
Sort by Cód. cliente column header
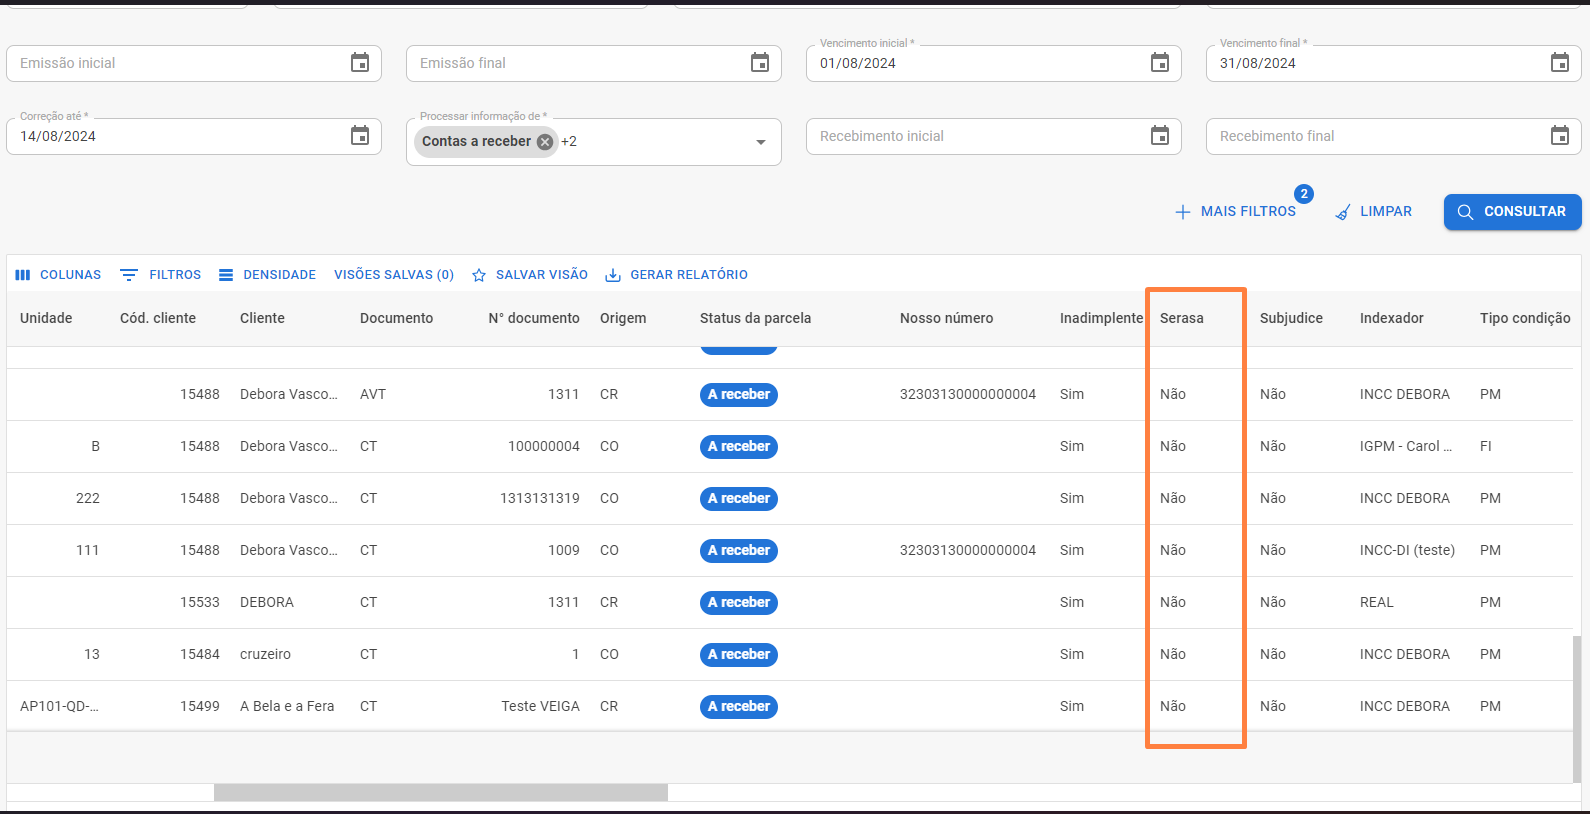(x=158, y=318)
